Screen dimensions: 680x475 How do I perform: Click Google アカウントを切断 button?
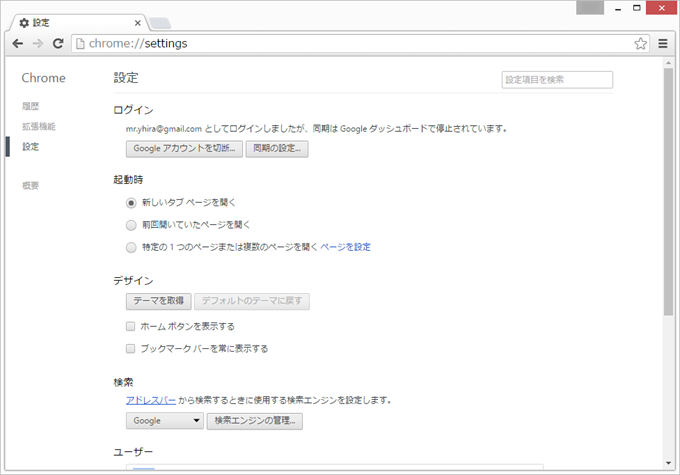point(184,149)
